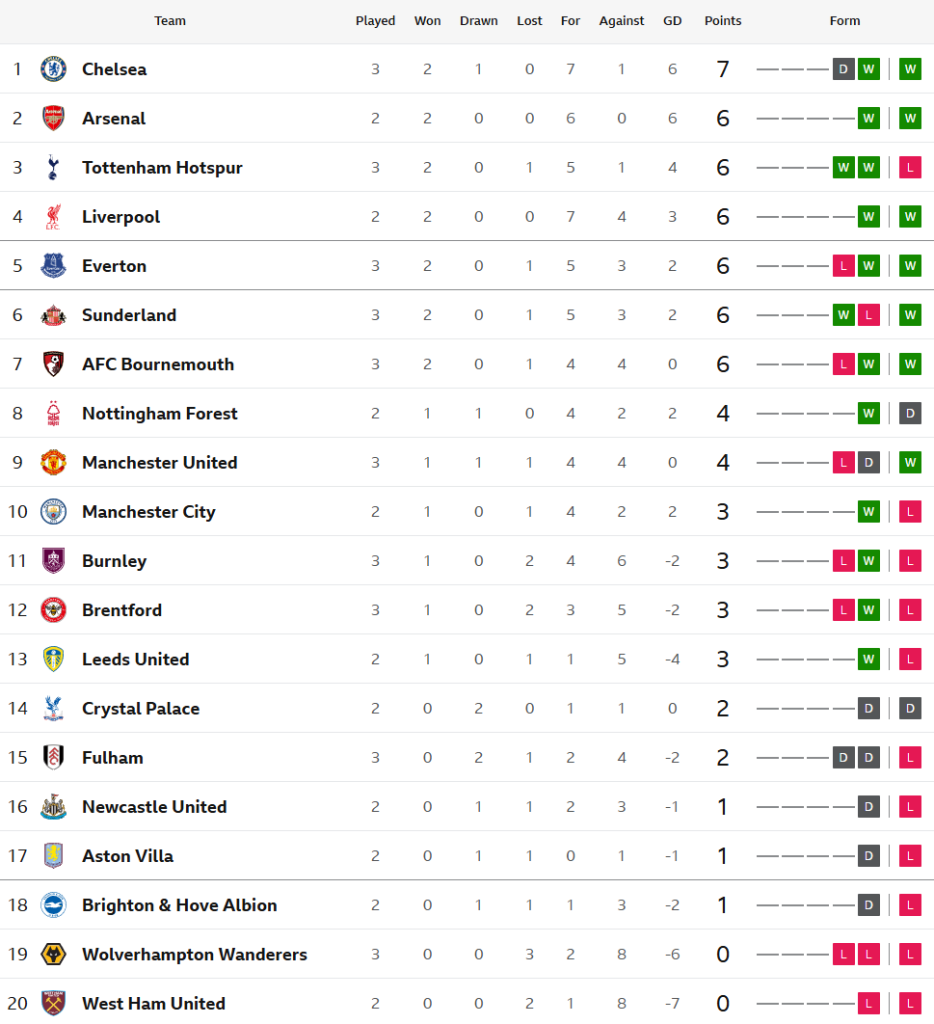Click the Everton club crest icon

53,265
